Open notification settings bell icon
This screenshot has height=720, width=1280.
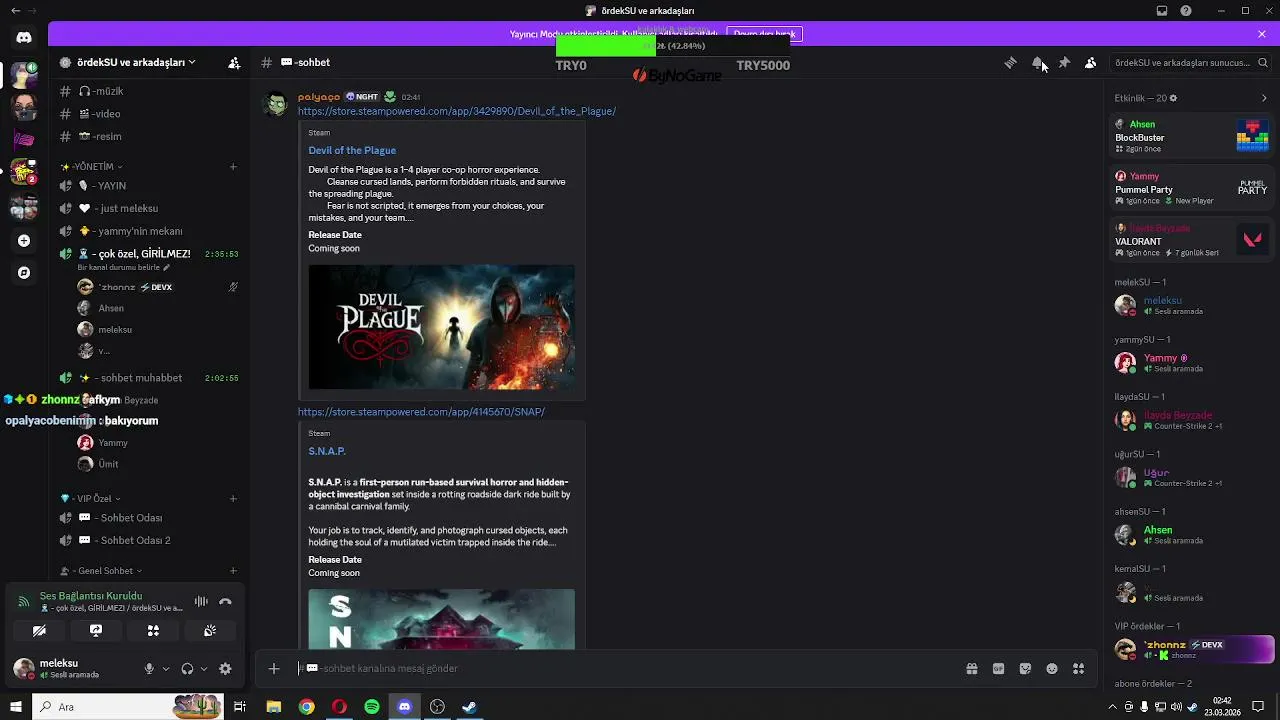pyautogui.click(x=1037, y=62)
